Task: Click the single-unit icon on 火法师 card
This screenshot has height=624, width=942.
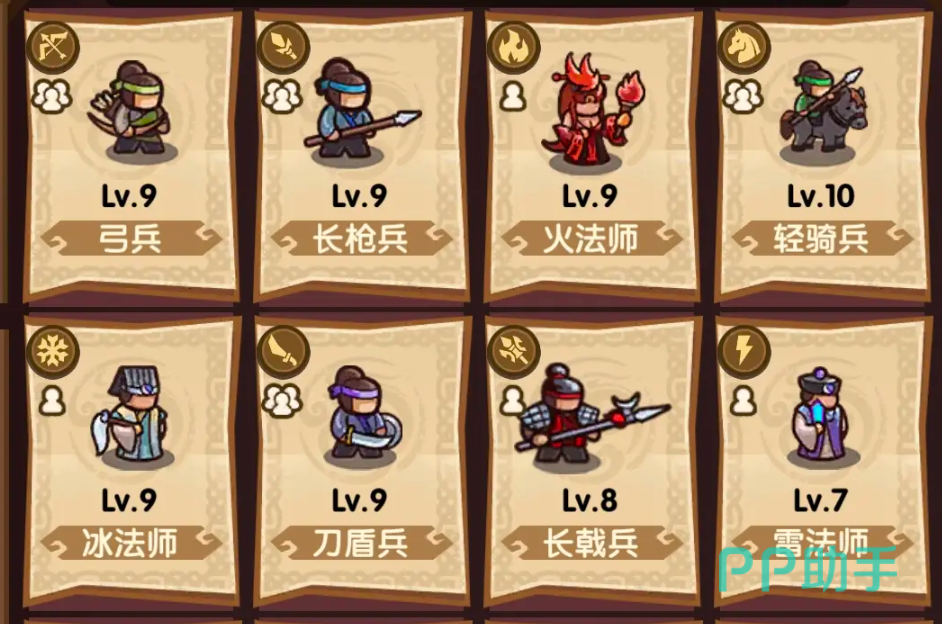Action: [512, 96]
